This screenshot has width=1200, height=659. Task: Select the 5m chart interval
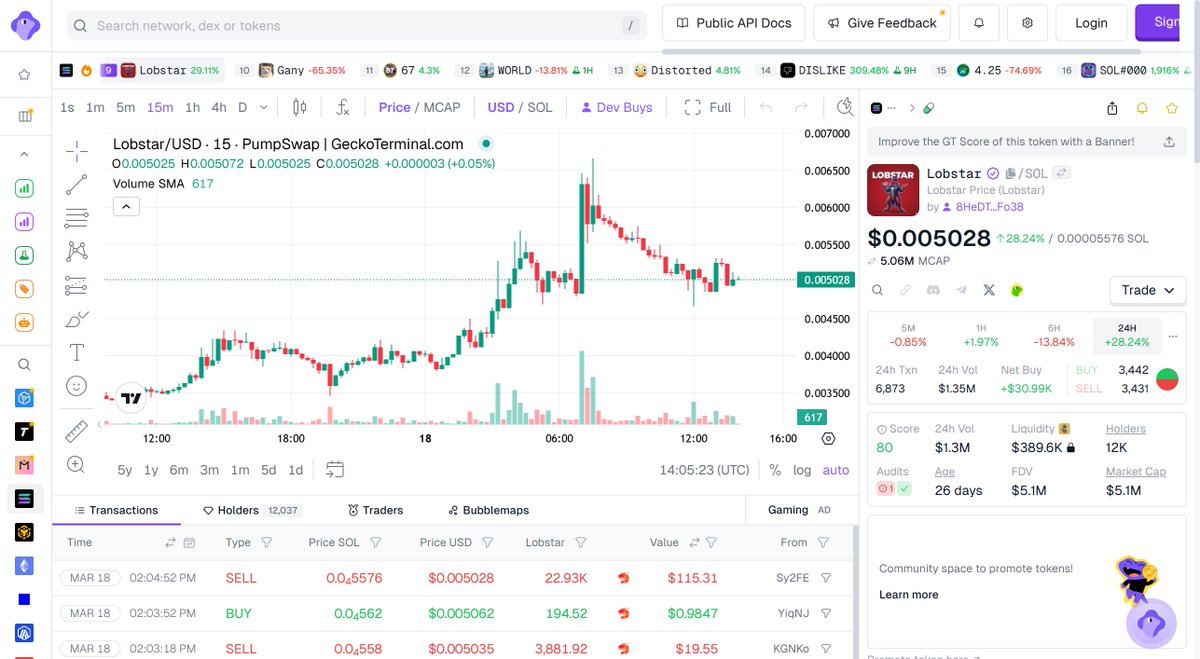click(125, 107)
